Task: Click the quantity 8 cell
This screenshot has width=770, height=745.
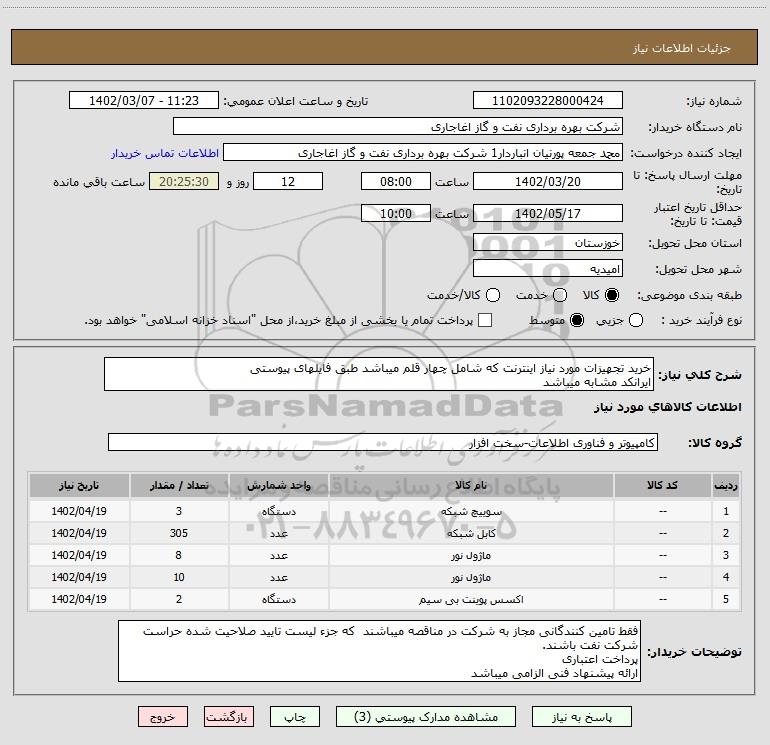Action: tap(179, 555)
